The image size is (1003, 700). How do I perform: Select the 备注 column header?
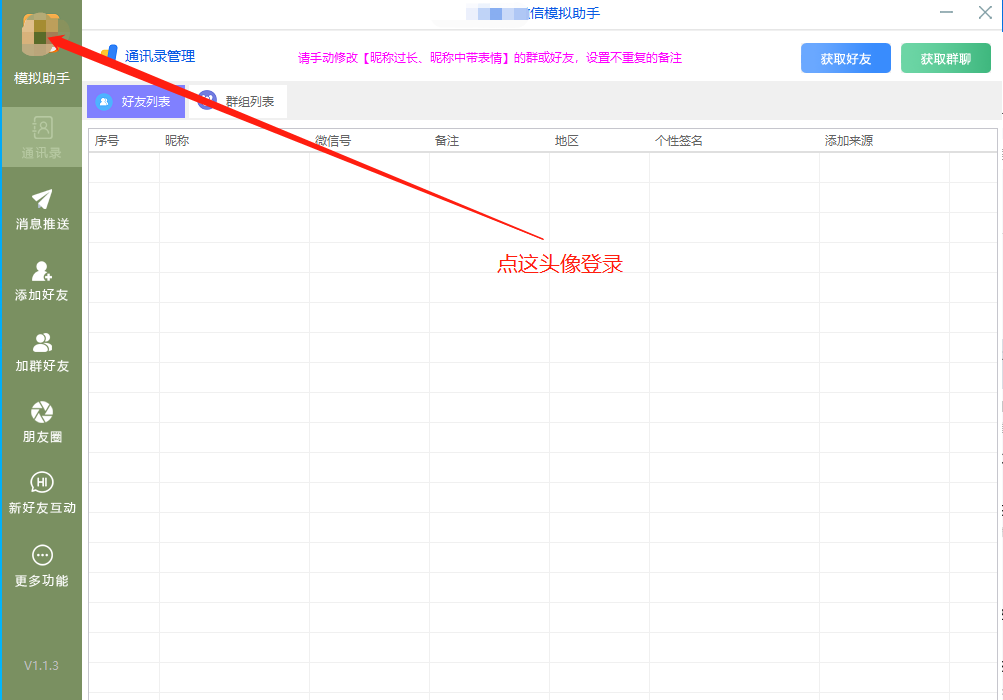coord(447,141)
